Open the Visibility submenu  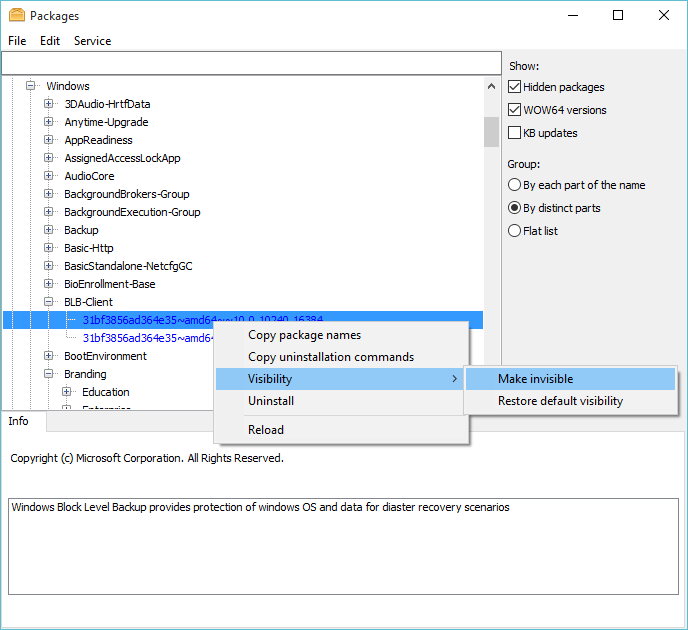coord(340,379)
